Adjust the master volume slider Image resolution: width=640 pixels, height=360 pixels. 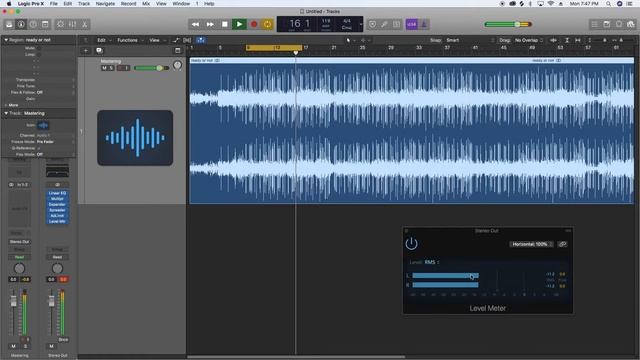(508, 24)
